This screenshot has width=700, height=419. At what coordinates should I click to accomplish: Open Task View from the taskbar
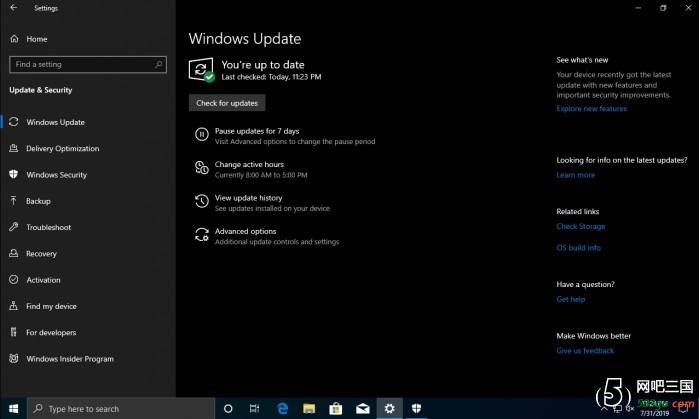(254, 408)
